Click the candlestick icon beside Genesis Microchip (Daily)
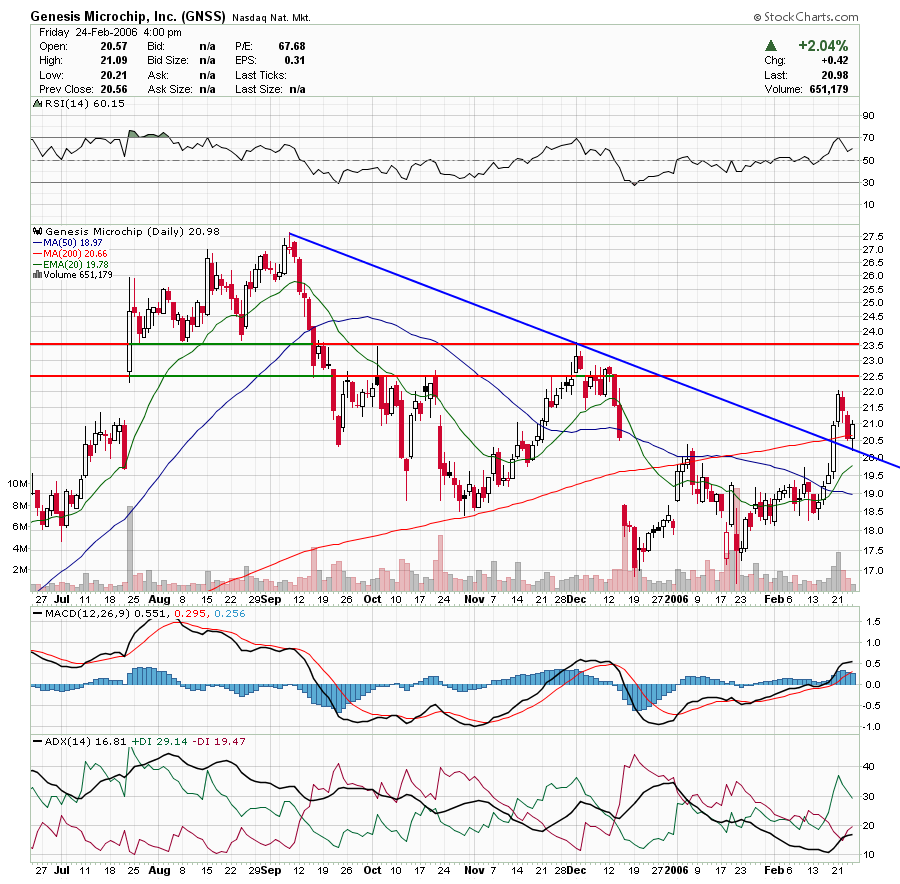Screen dimensions: 900x884 [38, 231]
